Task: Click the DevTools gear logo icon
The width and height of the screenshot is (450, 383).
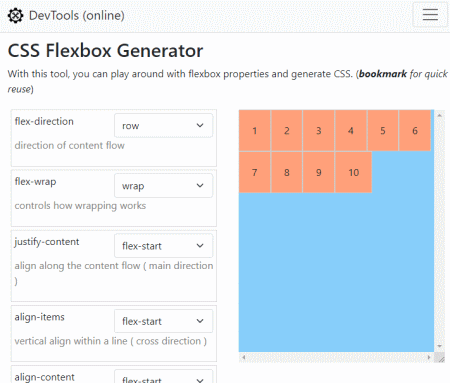Action: point(15,16)
